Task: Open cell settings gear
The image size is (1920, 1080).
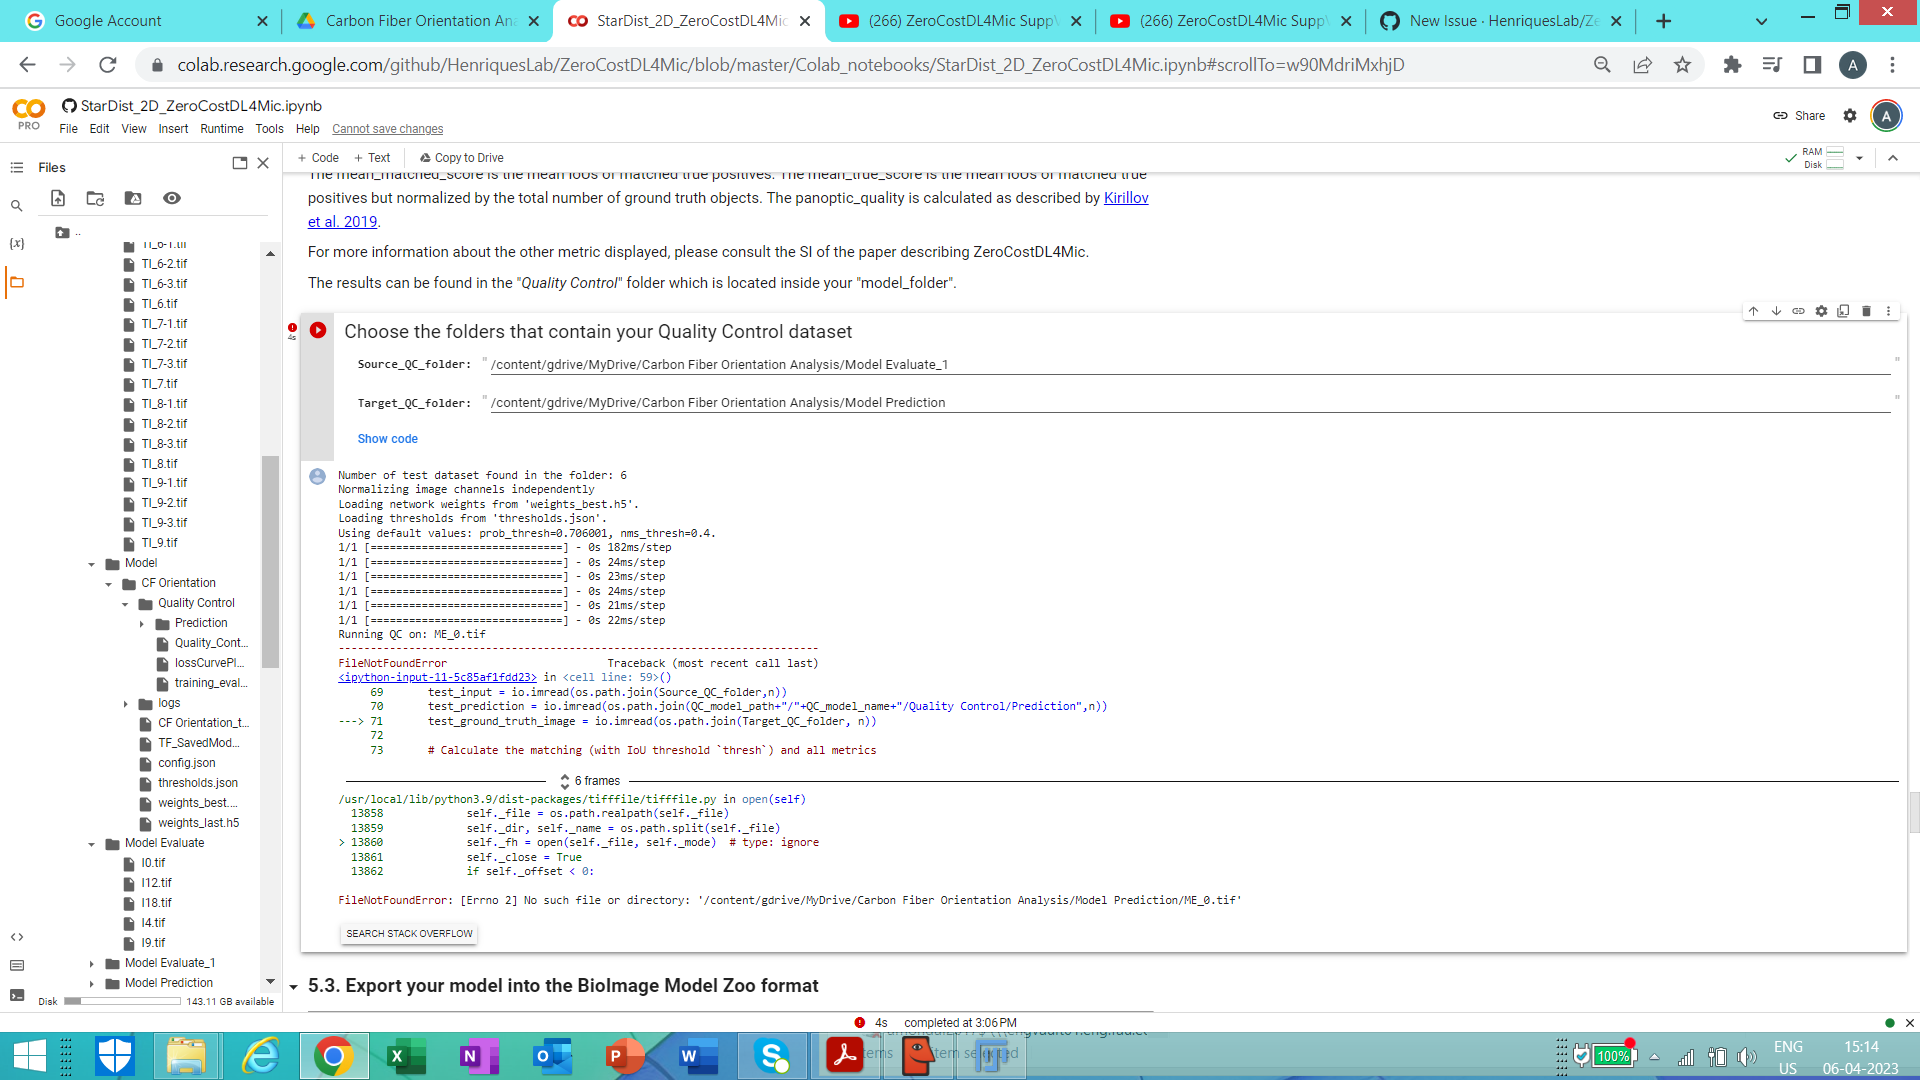Action: [x=1820, y=311]
